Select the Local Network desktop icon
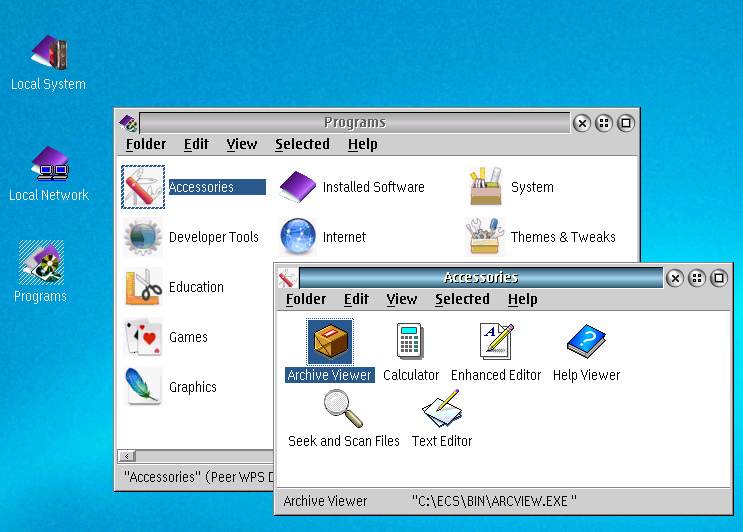 pyautogui.click(x=48, y=163)
